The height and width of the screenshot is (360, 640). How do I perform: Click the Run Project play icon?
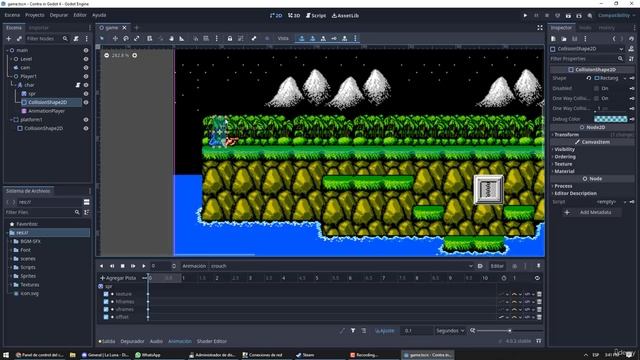pos(525,16)
